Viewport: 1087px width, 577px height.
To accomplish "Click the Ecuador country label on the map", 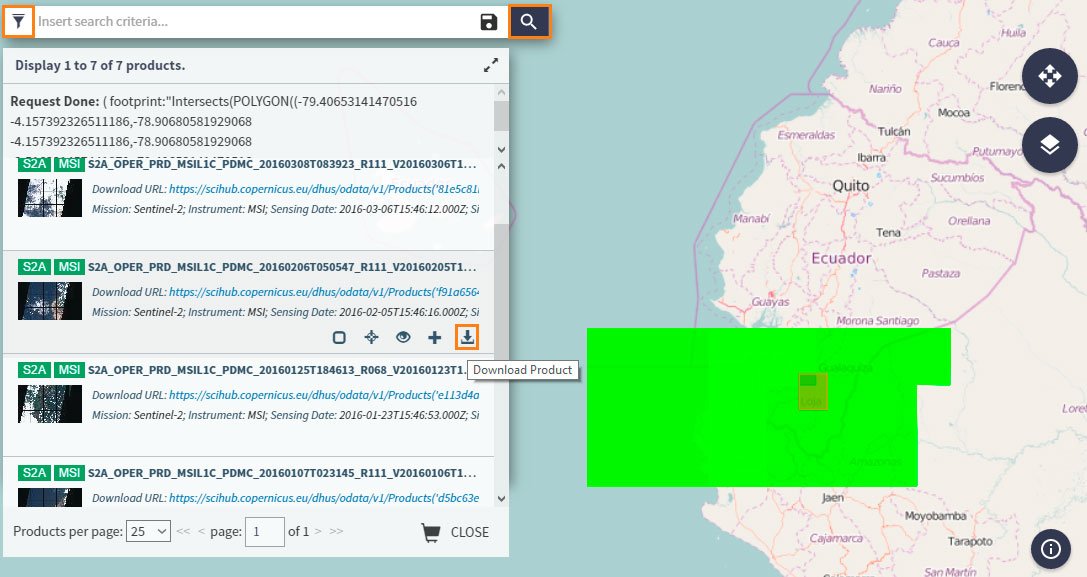I will click(x=841, y=258).
